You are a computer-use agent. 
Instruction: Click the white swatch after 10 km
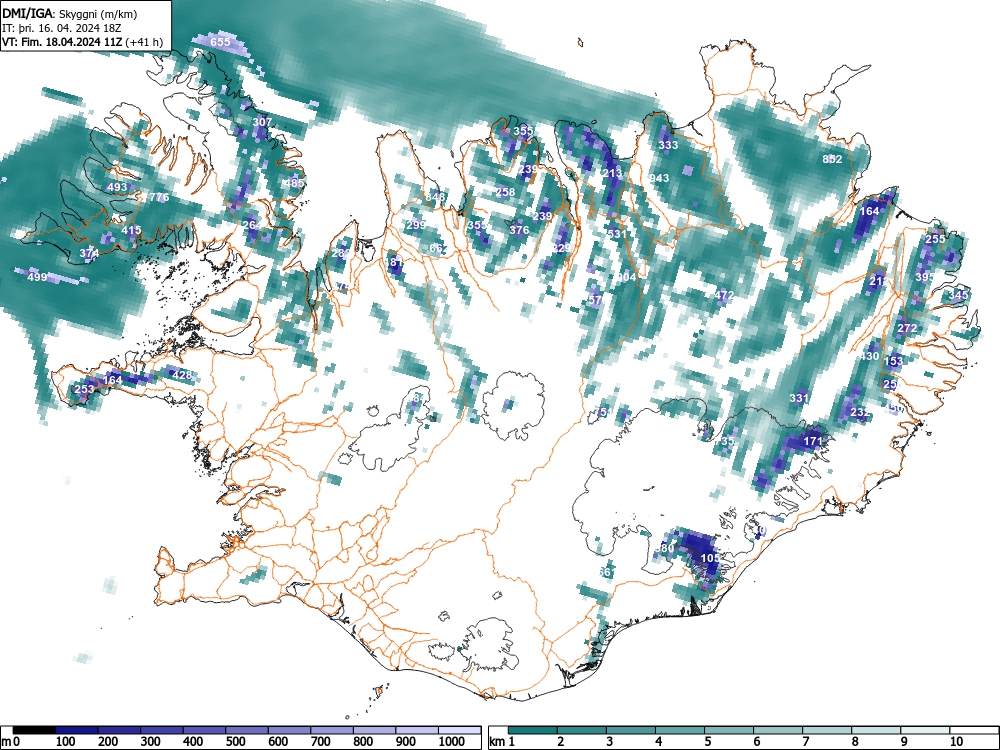(x=974, y=730)
